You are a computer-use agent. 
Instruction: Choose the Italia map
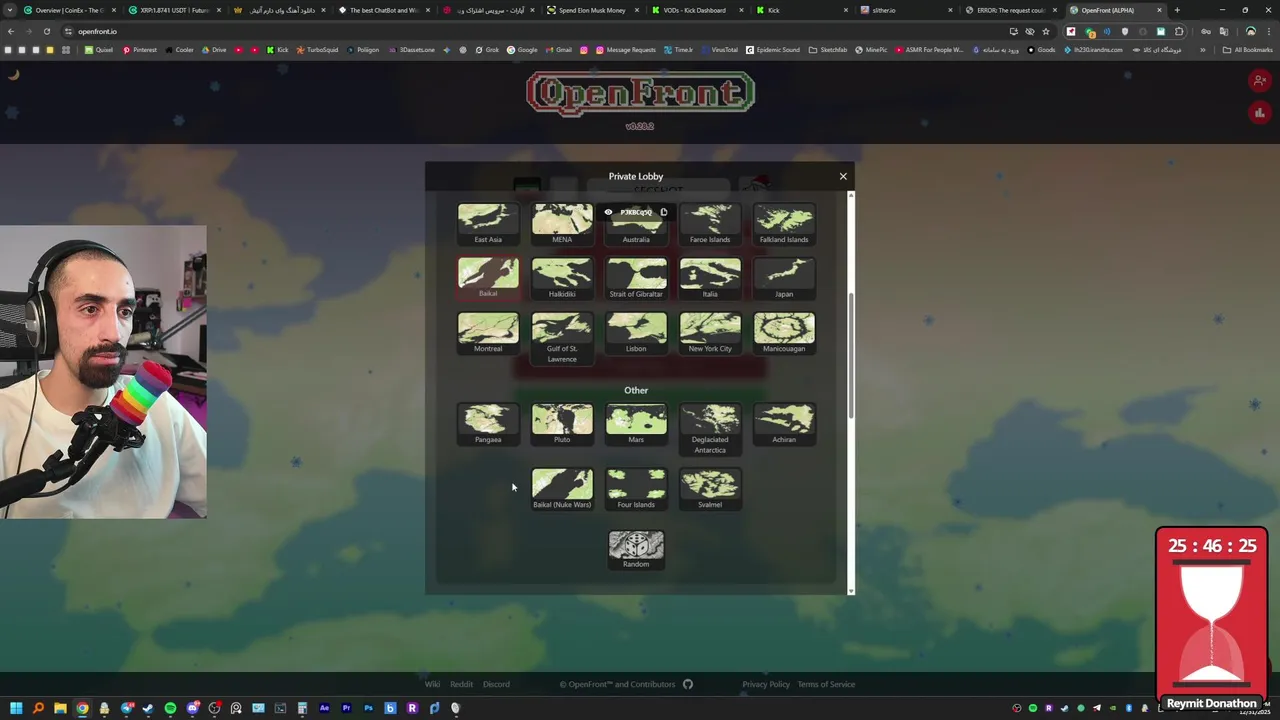710,278
